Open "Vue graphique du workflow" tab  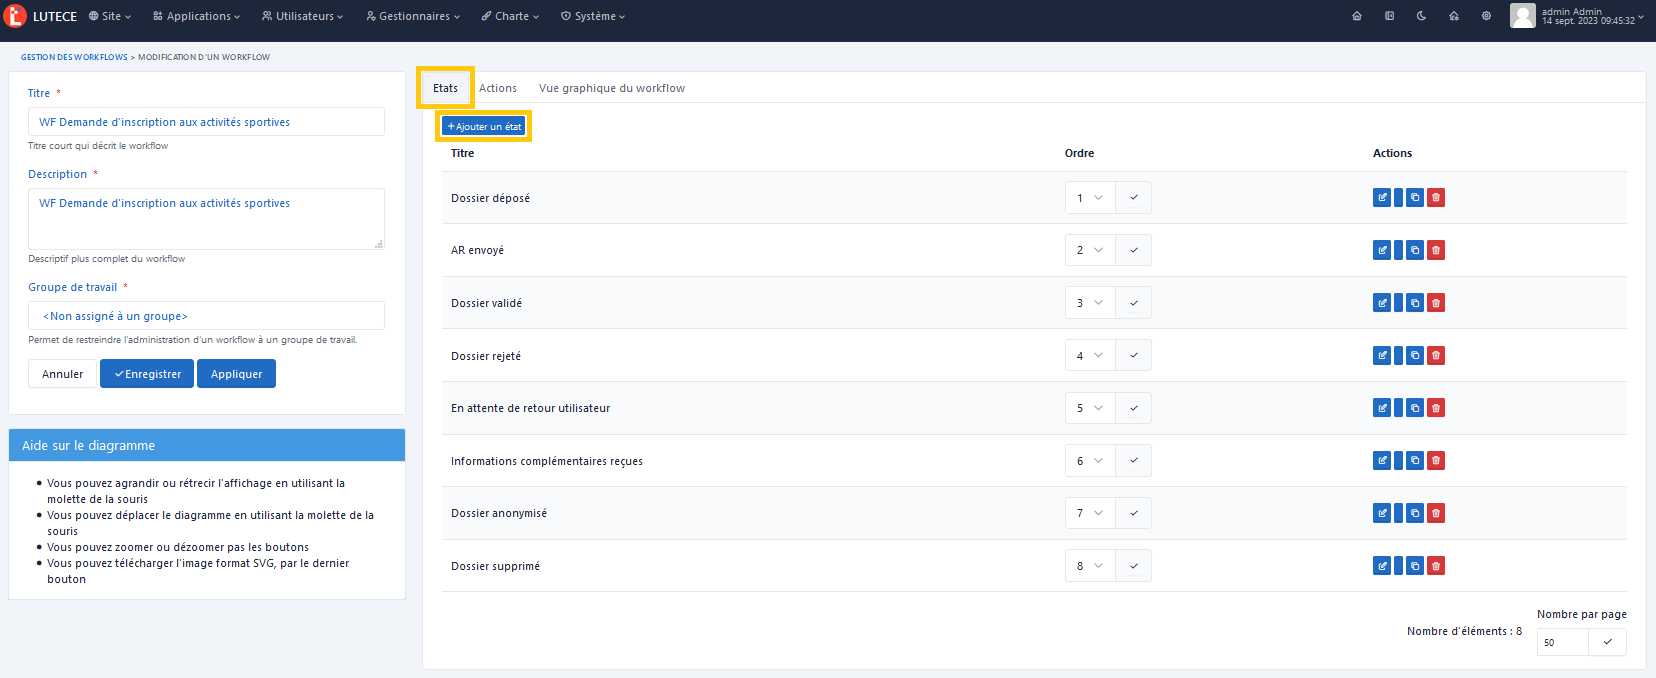pyautogui.click(x=611, y=88)
